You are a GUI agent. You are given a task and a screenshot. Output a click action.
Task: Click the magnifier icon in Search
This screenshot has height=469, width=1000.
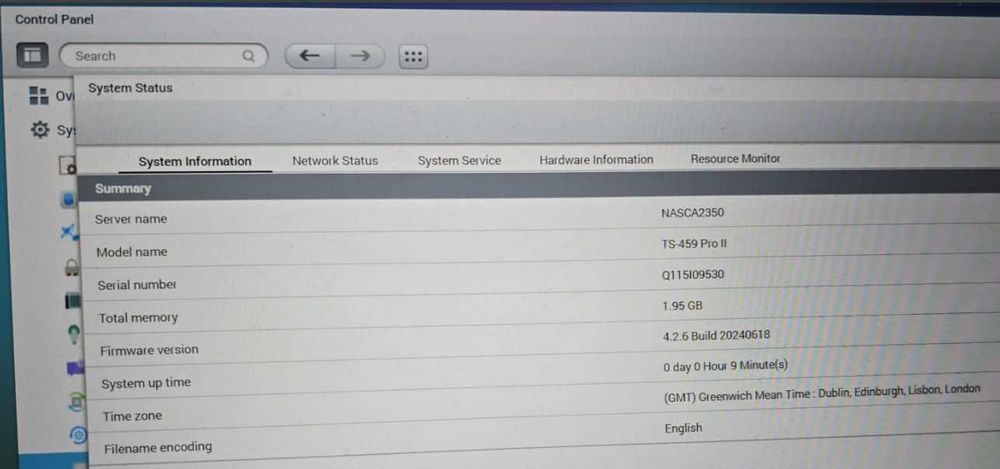point(248,56)
